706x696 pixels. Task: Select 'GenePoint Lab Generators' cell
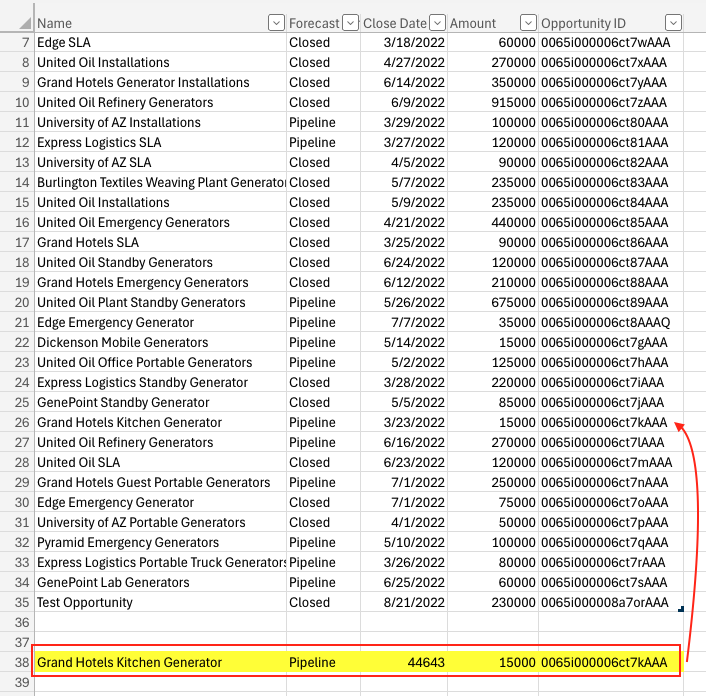point(160,582)
